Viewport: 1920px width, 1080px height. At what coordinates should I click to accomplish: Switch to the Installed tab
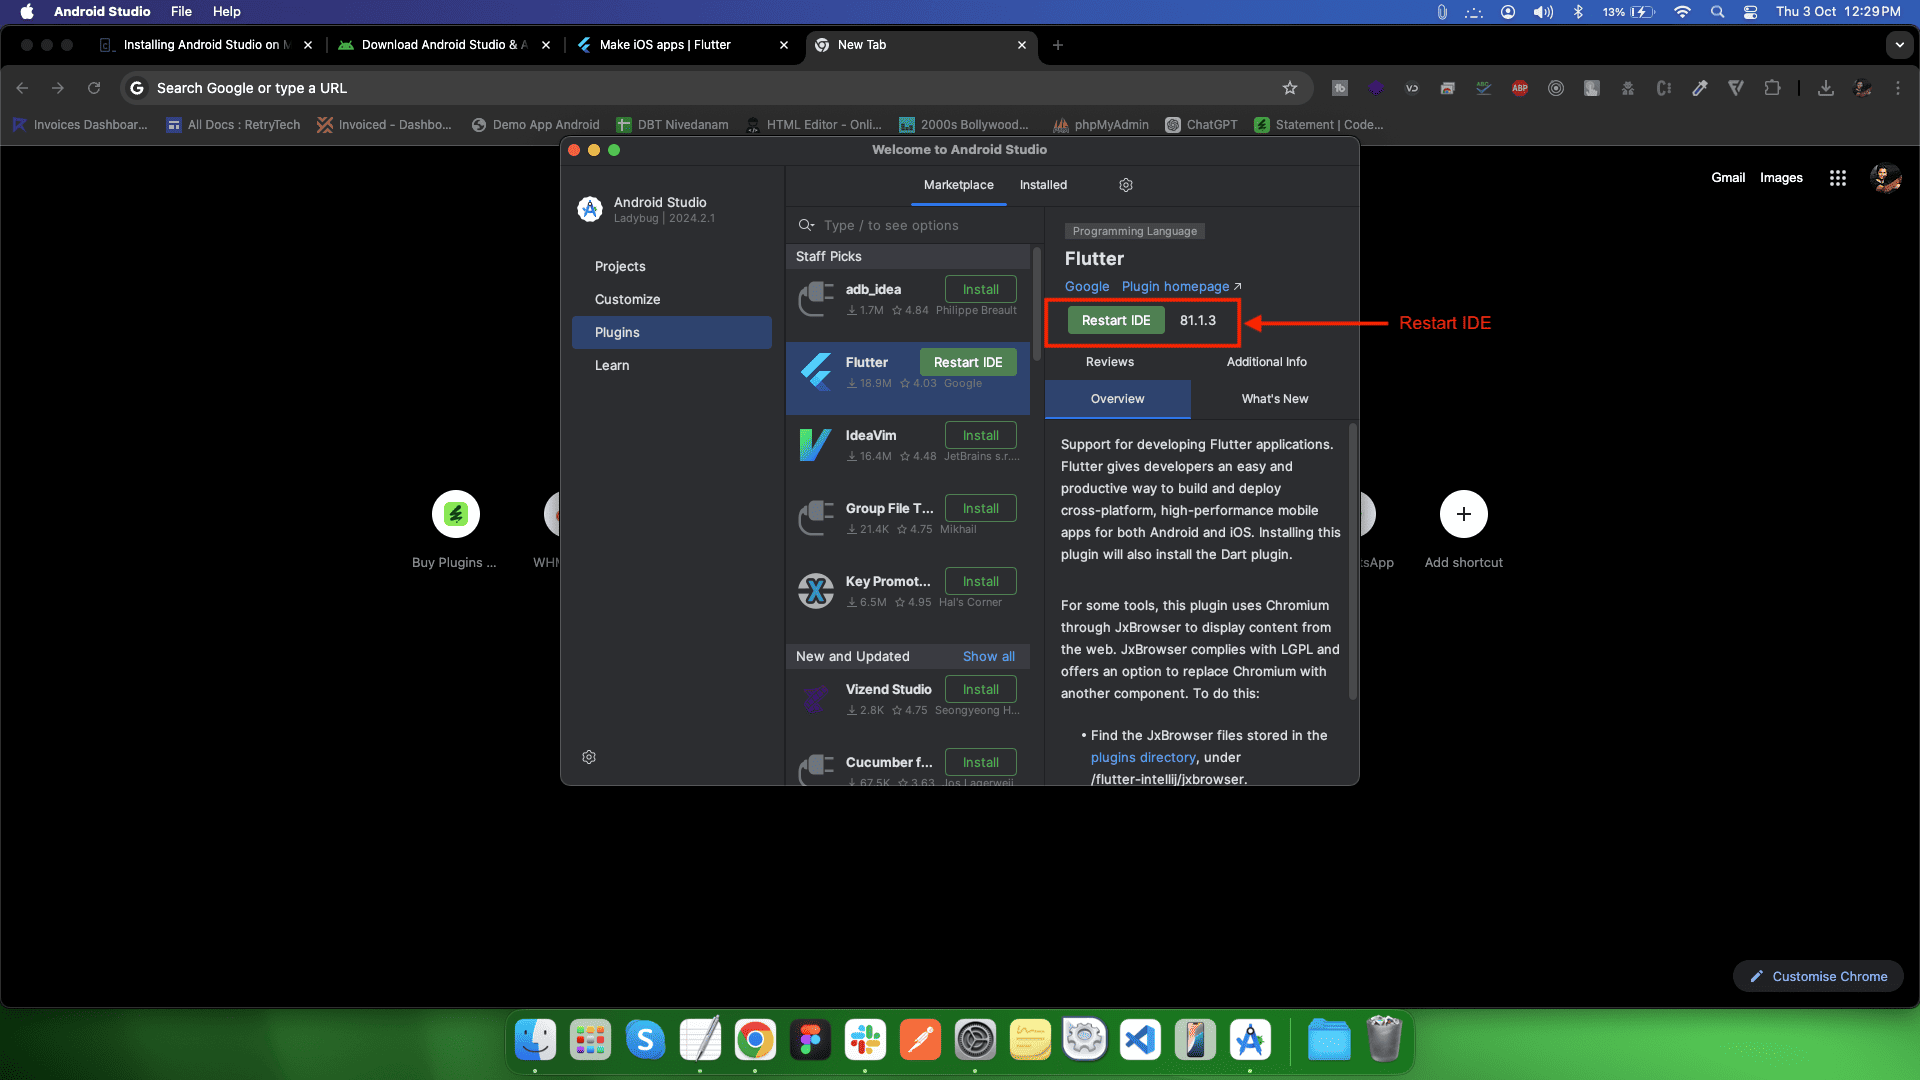click(1043, 185)
